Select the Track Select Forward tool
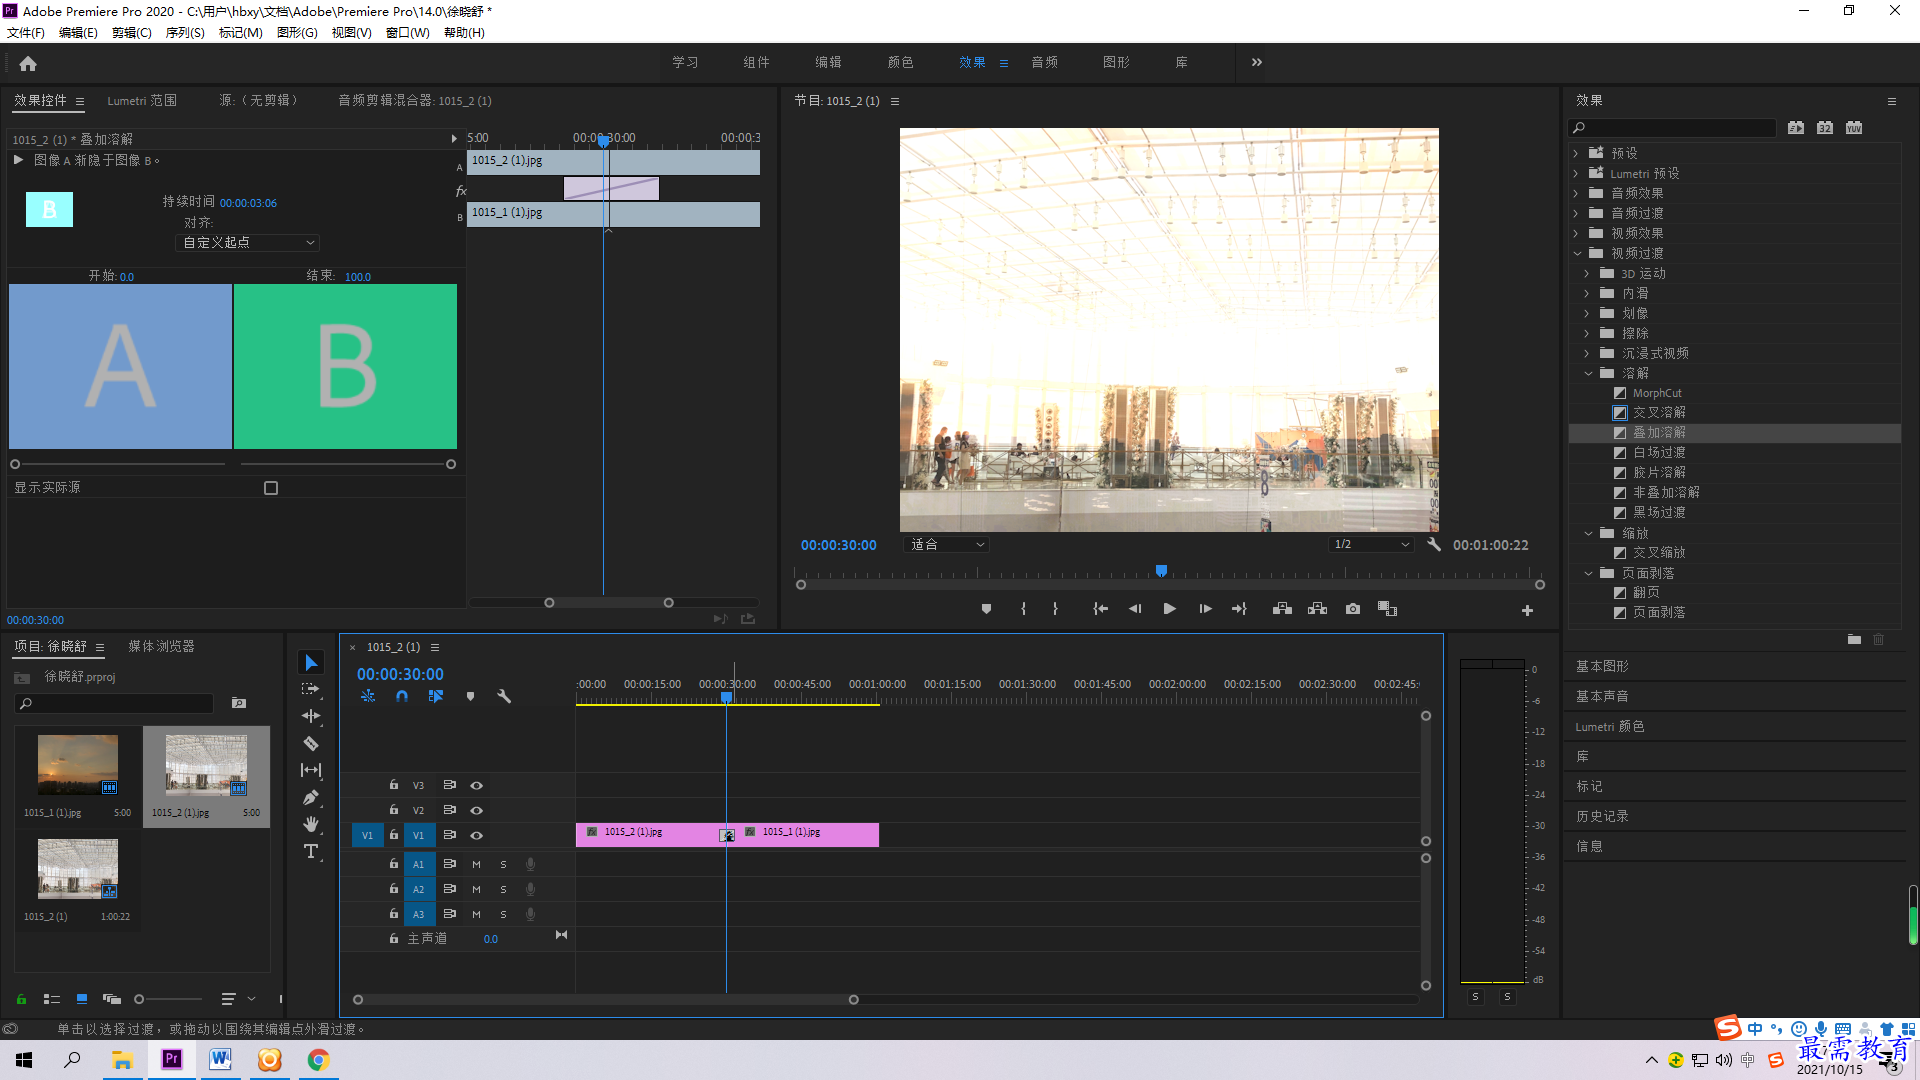Viewport: 1920px width, 1080px height. coord(311,689)
